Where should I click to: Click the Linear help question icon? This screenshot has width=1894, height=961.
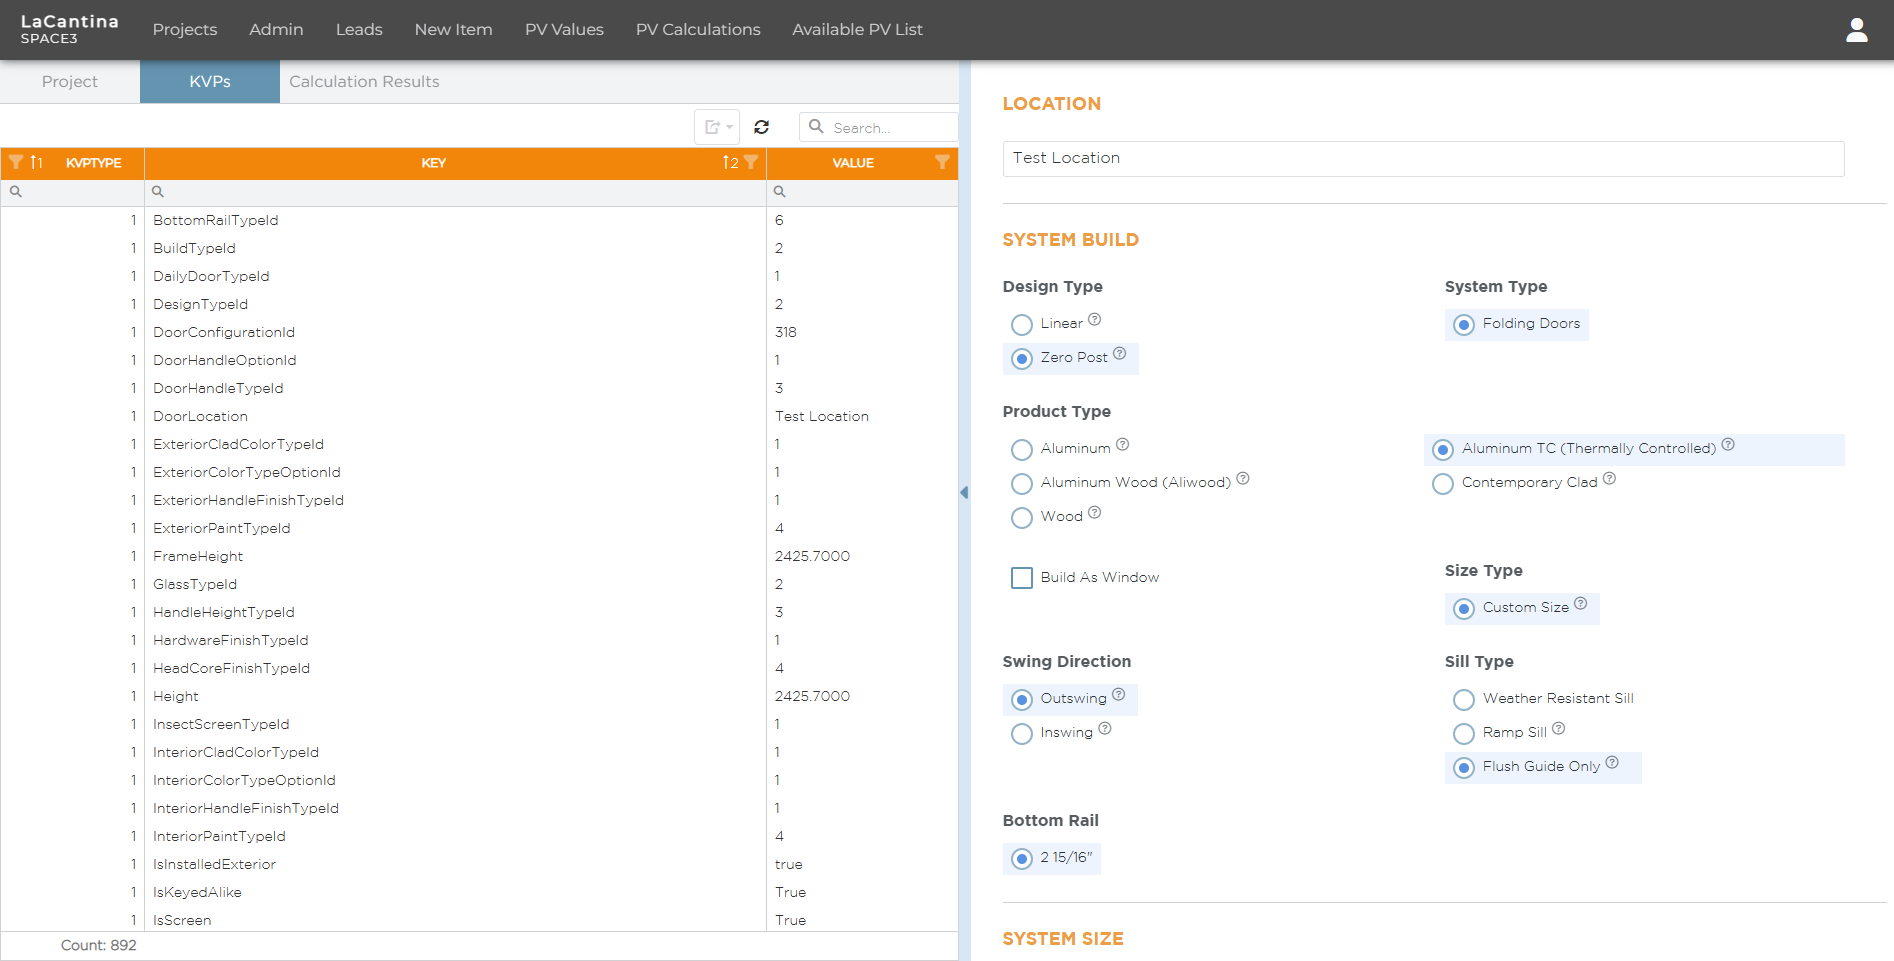click(x=1095, y=320)
